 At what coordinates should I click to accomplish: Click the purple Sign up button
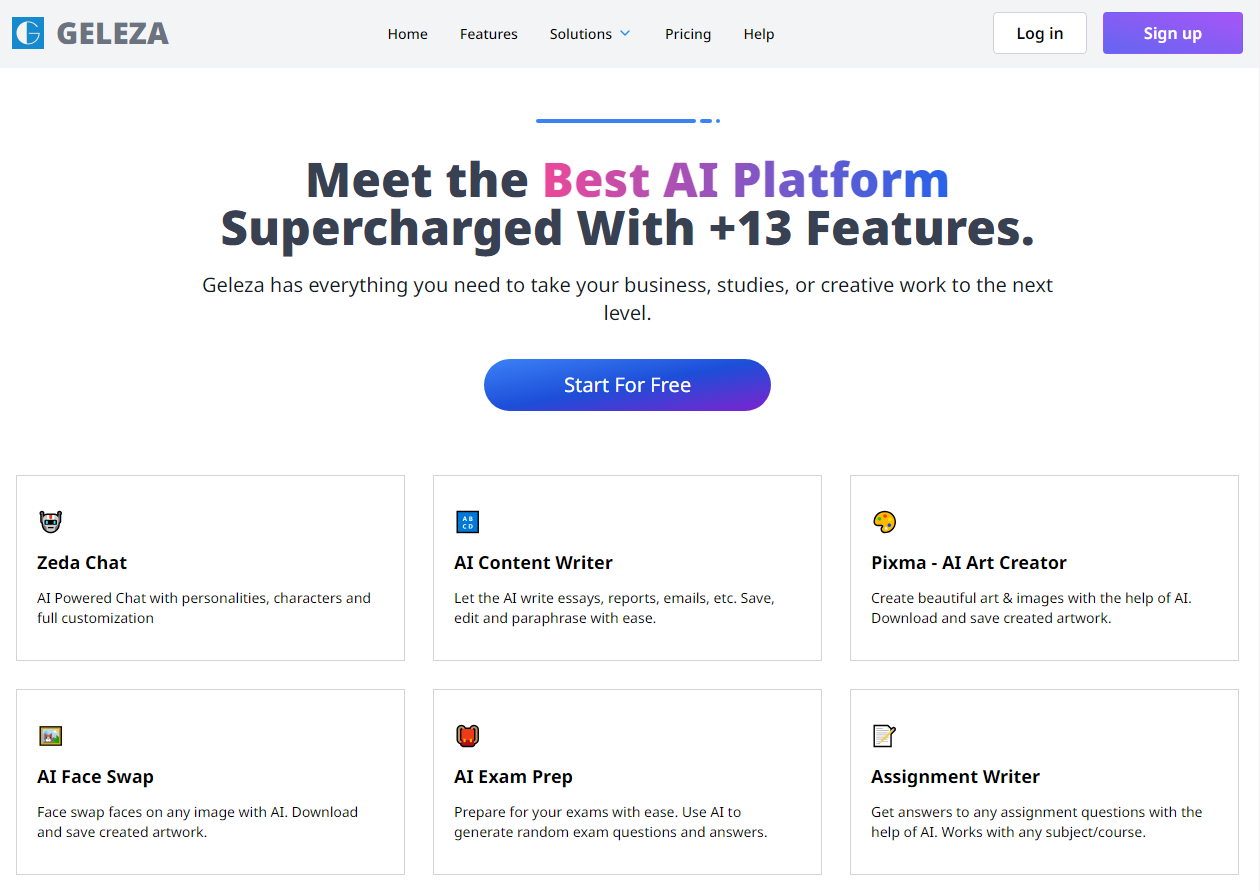pyautogui.click(x=1173, y=33)
